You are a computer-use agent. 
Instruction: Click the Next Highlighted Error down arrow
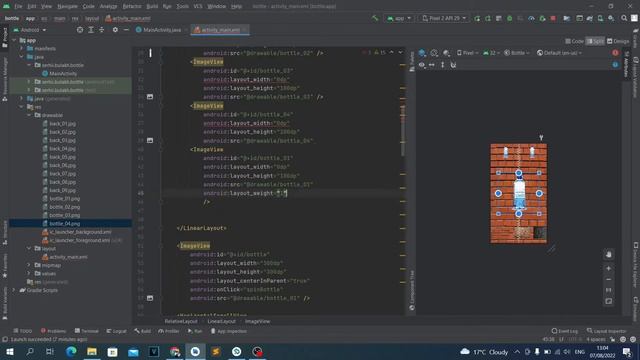click(x=400, y=52)
